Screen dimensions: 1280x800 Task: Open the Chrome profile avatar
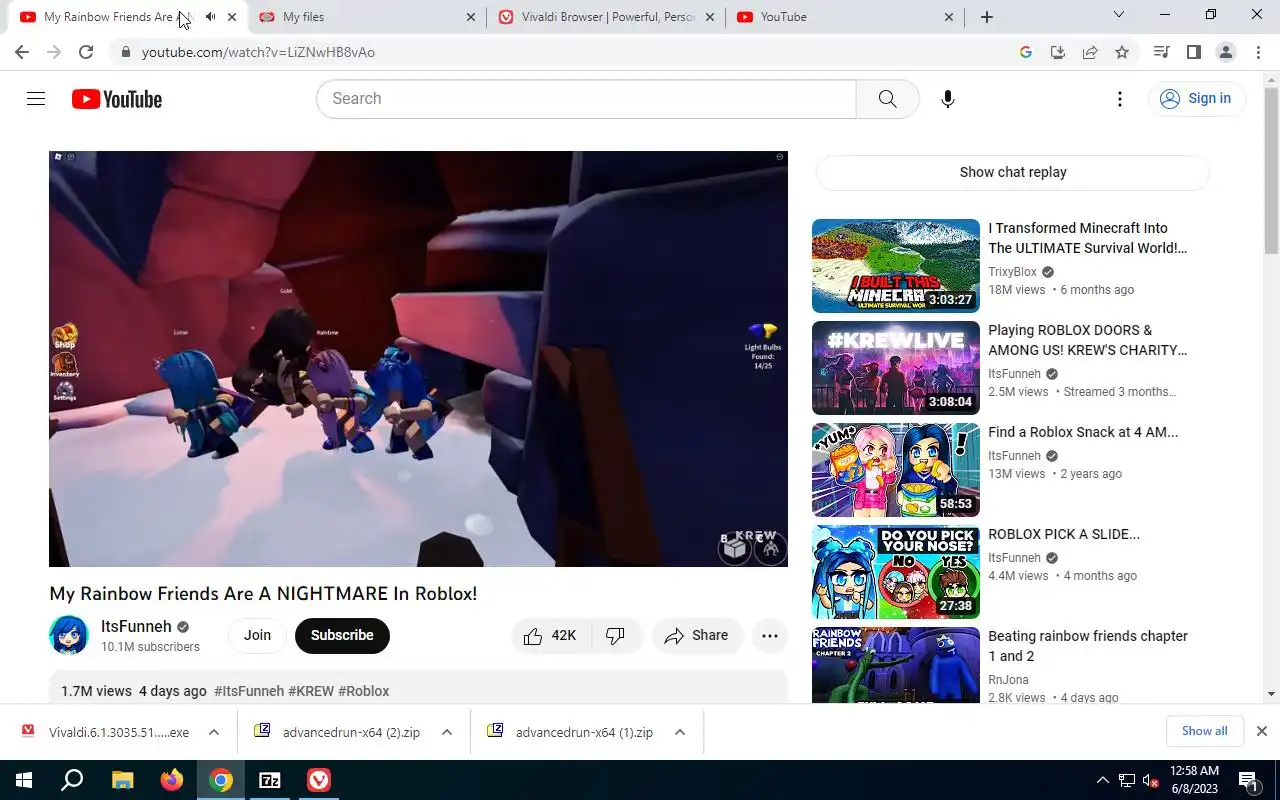(x=1226, y=52)
